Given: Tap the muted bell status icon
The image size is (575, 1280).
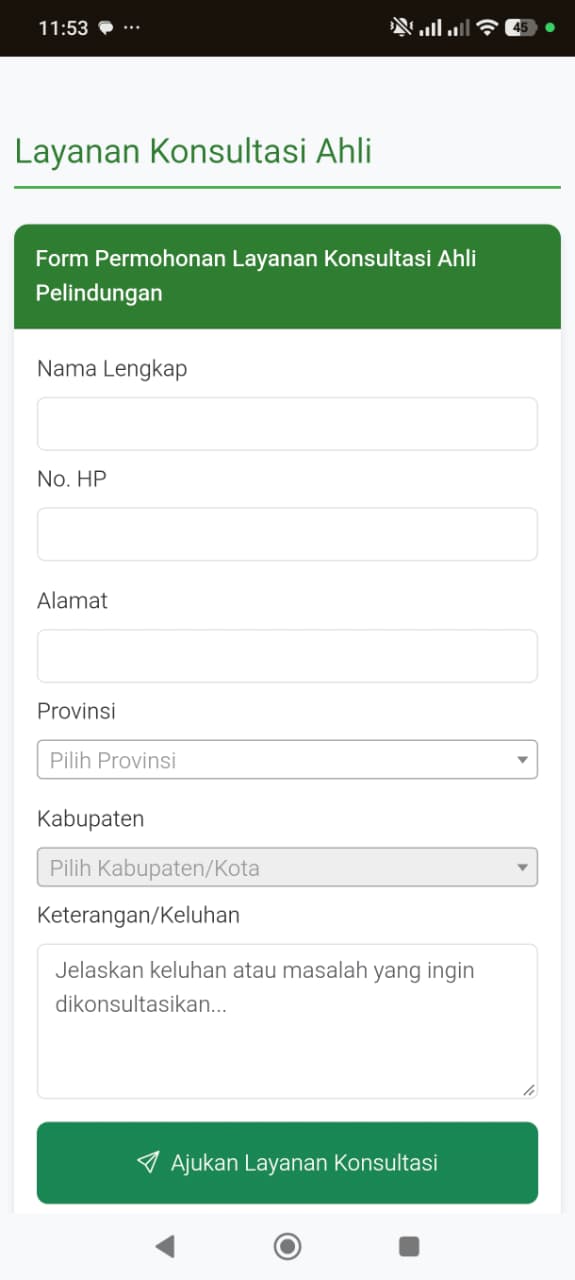Looking at the screenshot, I should 401,28.
